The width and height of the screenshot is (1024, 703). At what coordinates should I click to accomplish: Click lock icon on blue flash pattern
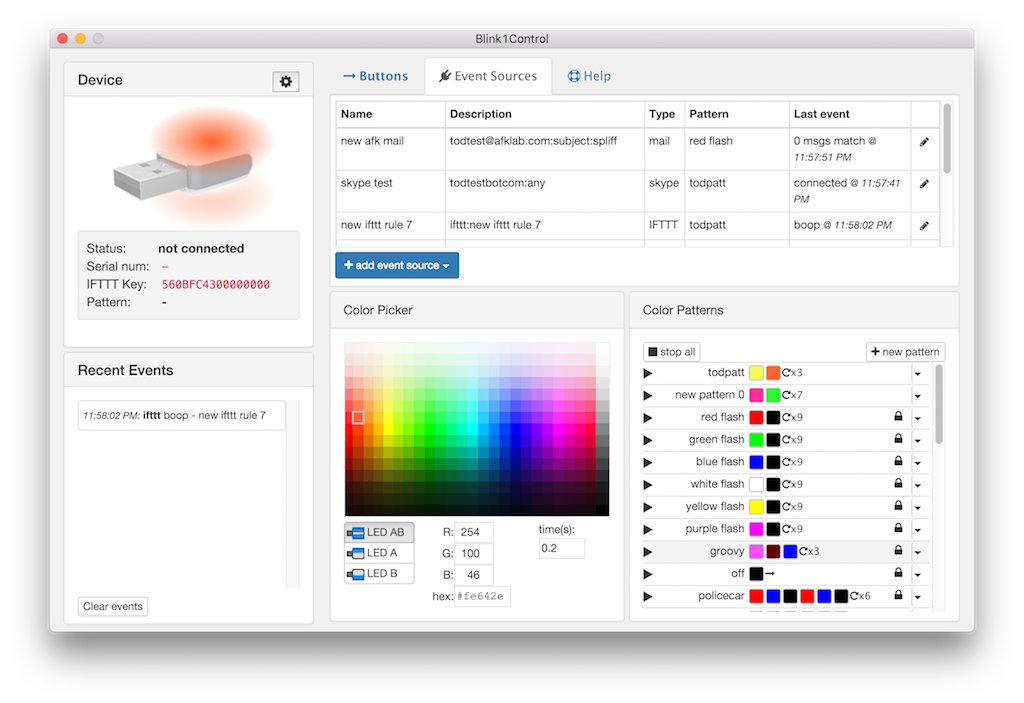tap(898, 461)
